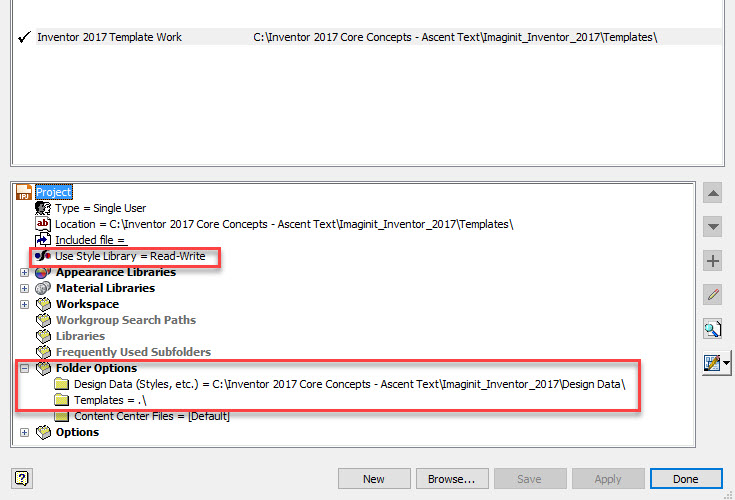Click the Workspace folder icon
735x500 pixels.
click(43, 304)
